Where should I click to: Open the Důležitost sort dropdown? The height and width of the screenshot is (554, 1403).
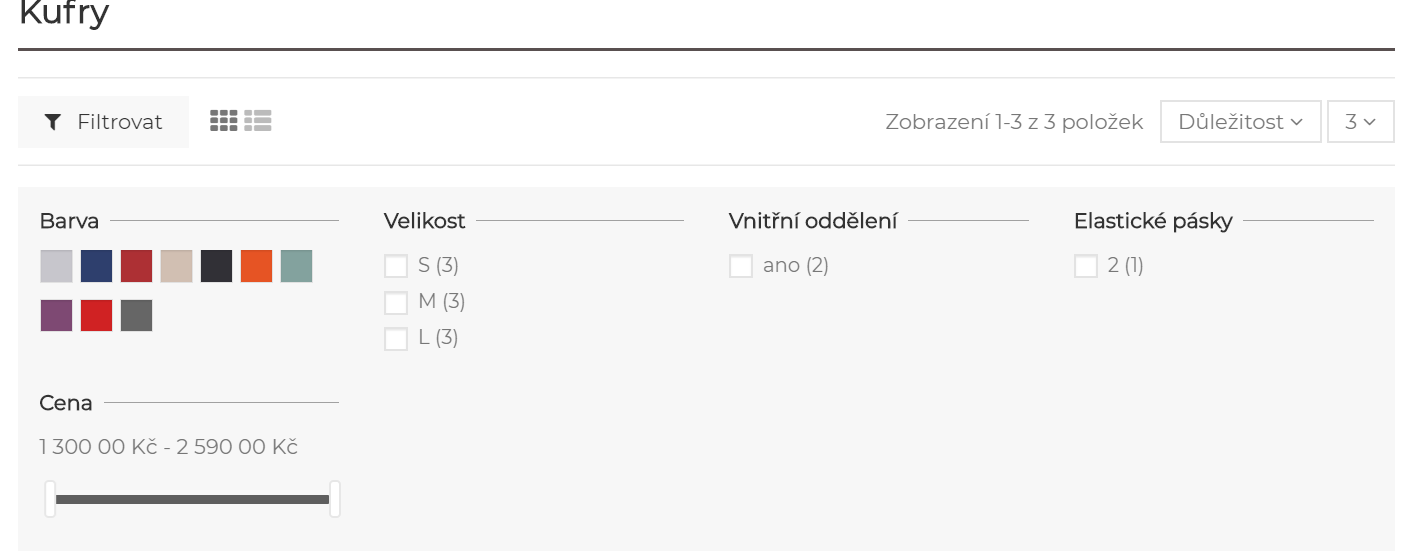click(x=1241, y=122)
